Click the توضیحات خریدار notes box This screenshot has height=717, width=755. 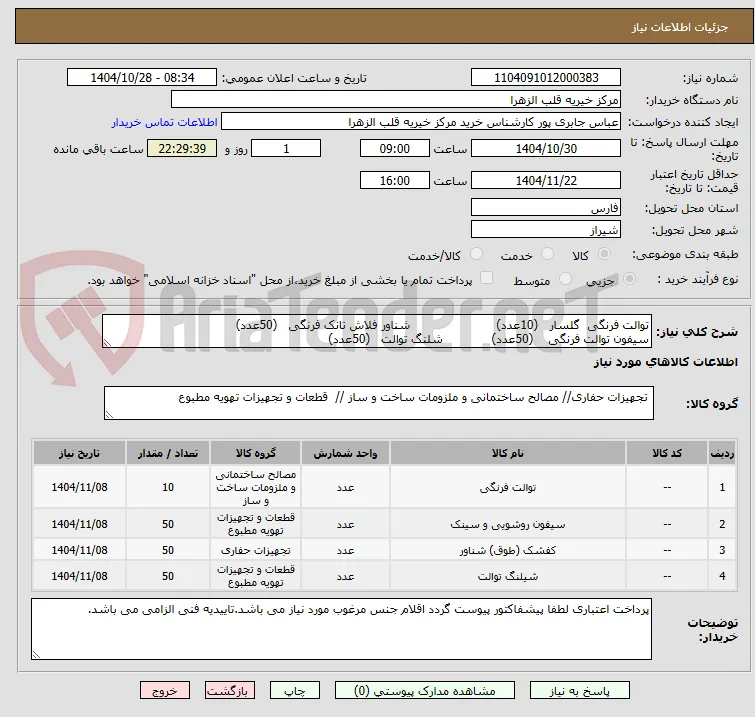[341, 629]
